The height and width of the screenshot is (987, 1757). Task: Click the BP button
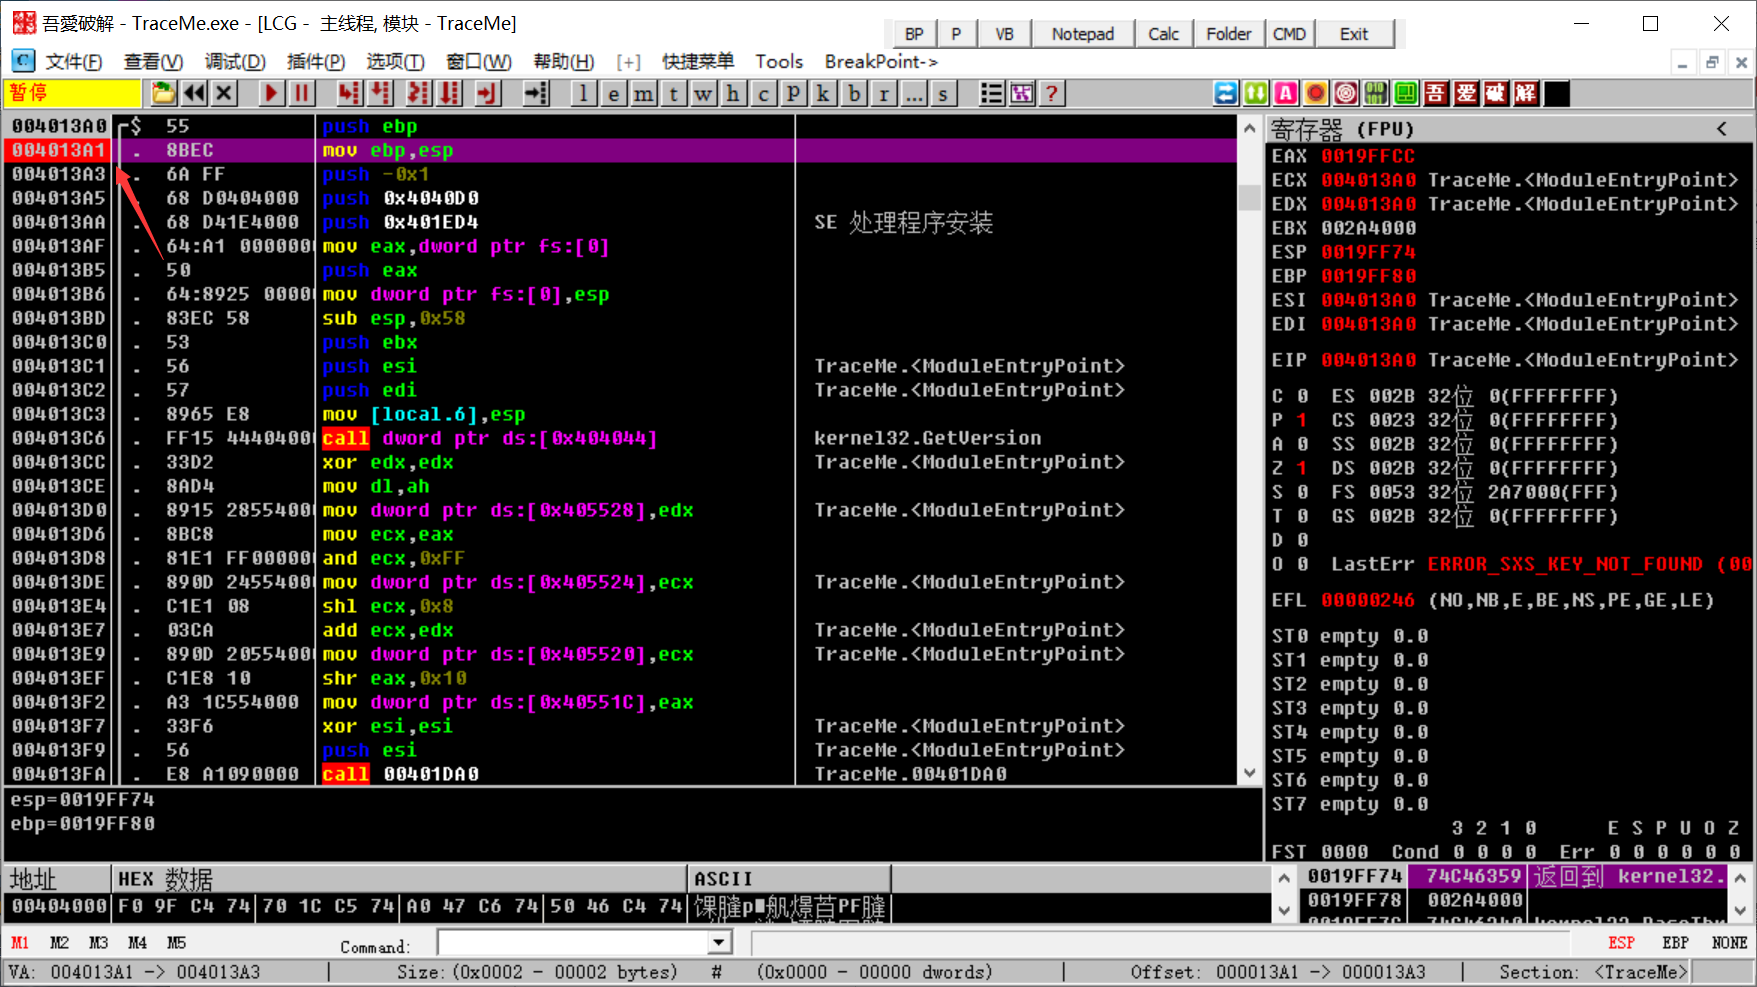[x=914, y=34]
